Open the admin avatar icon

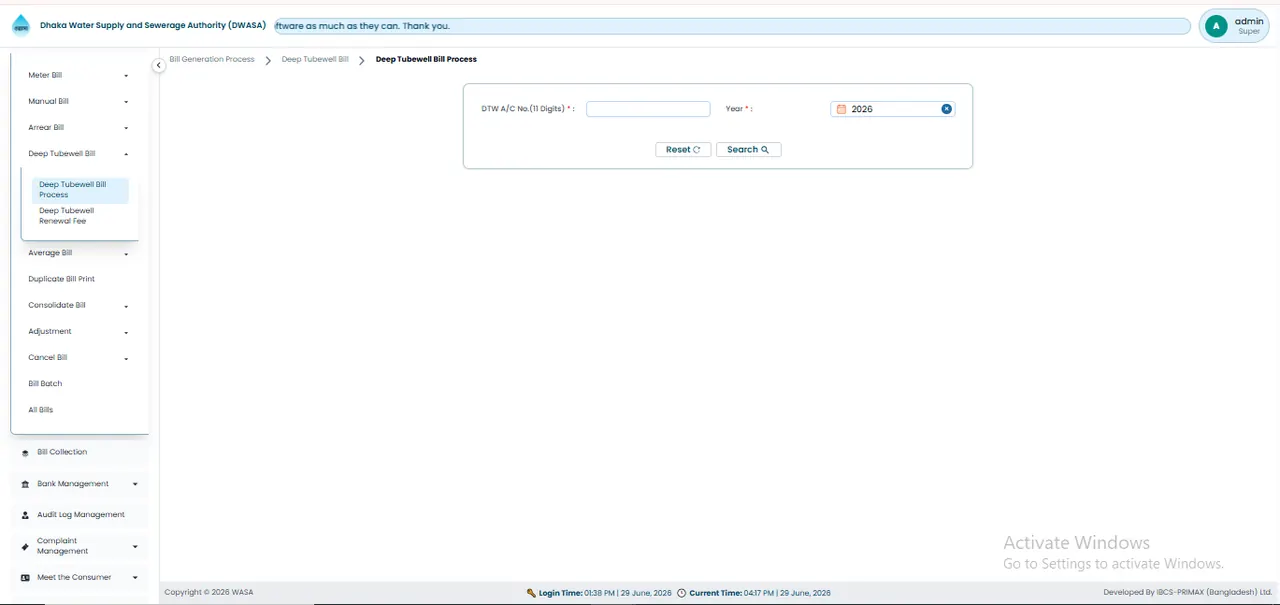[x=1216, y=26]
